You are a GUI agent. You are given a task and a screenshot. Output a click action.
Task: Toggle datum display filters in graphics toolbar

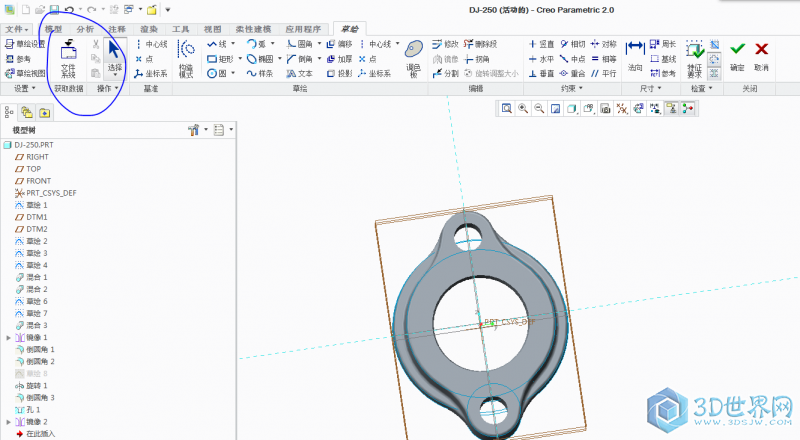tap(621, 108)
